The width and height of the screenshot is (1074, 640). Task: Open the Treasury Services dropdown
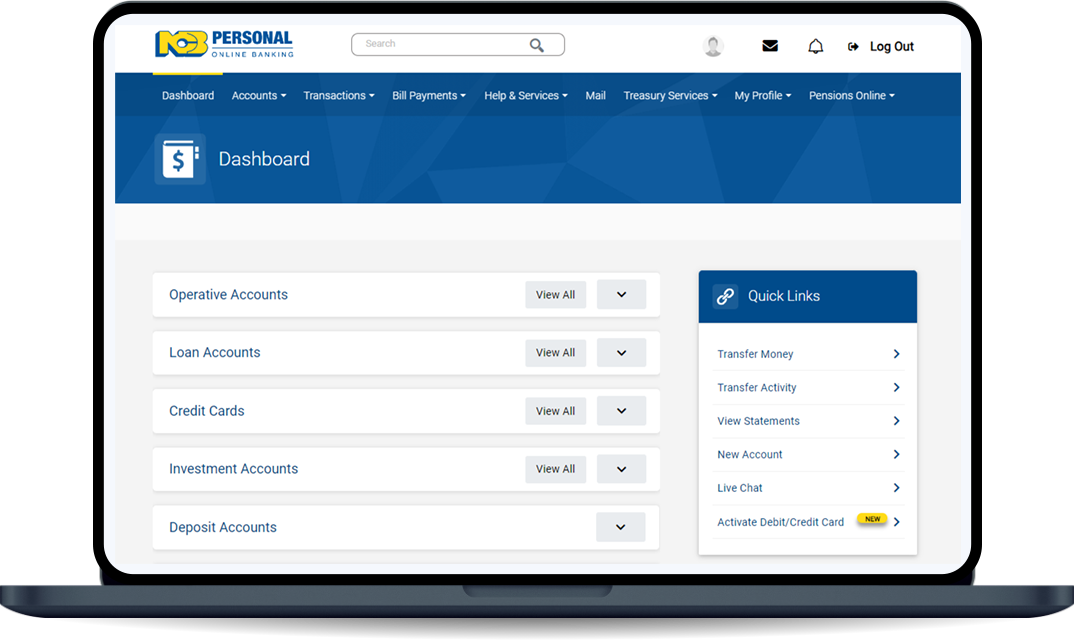tap(670, 96)
